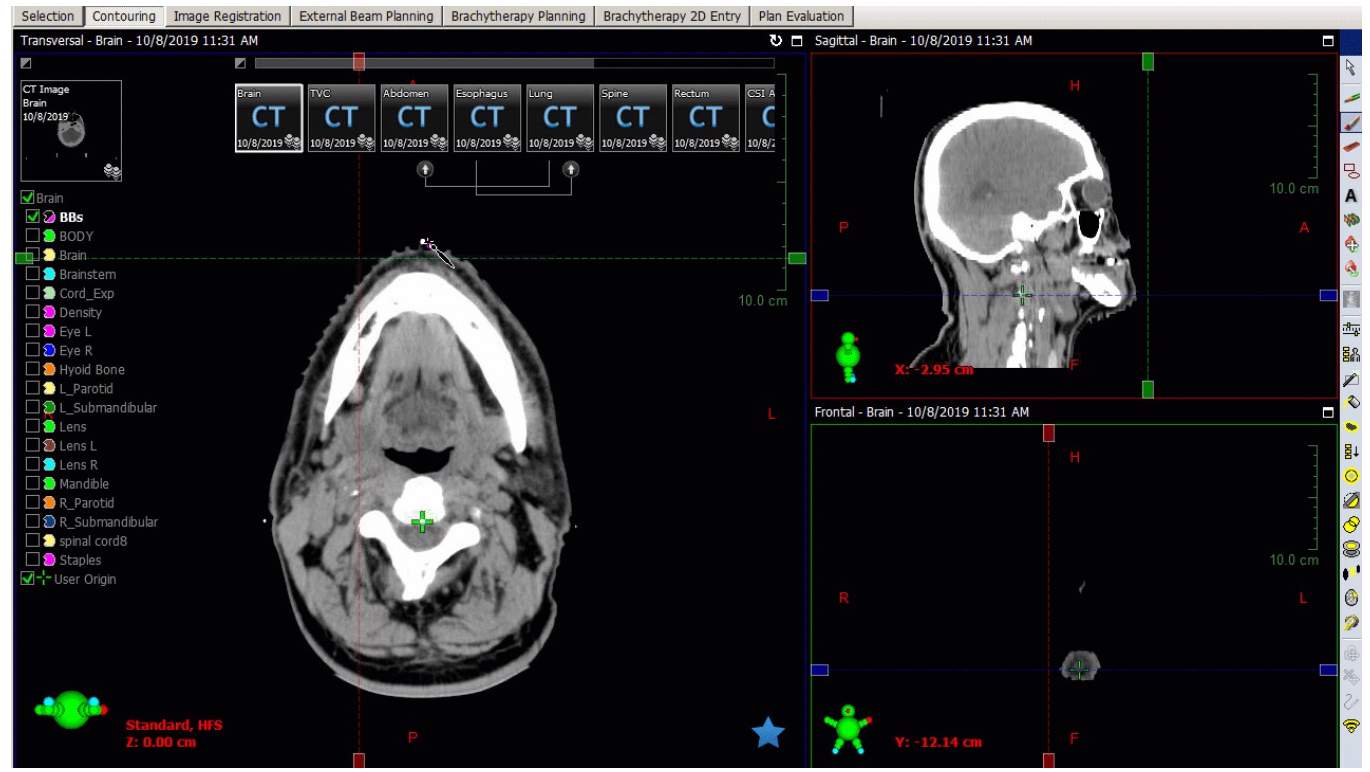Image resolution: width=1370 pixels, height=772 pixels.
Task: Toggle the User Origin checkbox
Action: 27,579
